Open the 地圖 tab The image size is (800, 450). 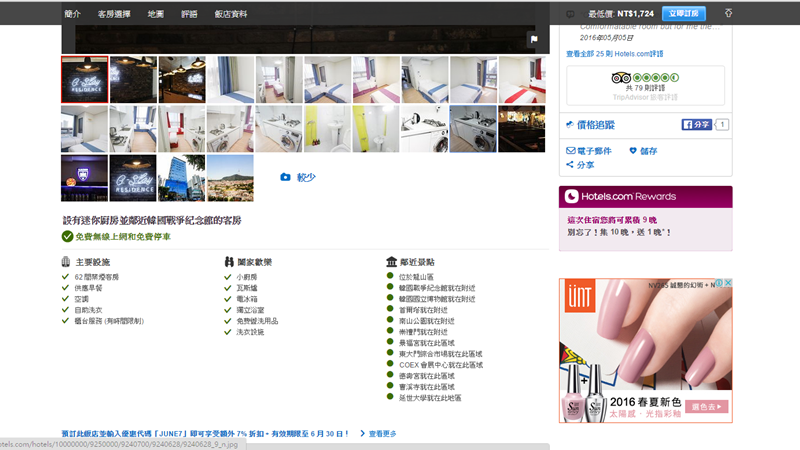156,14
